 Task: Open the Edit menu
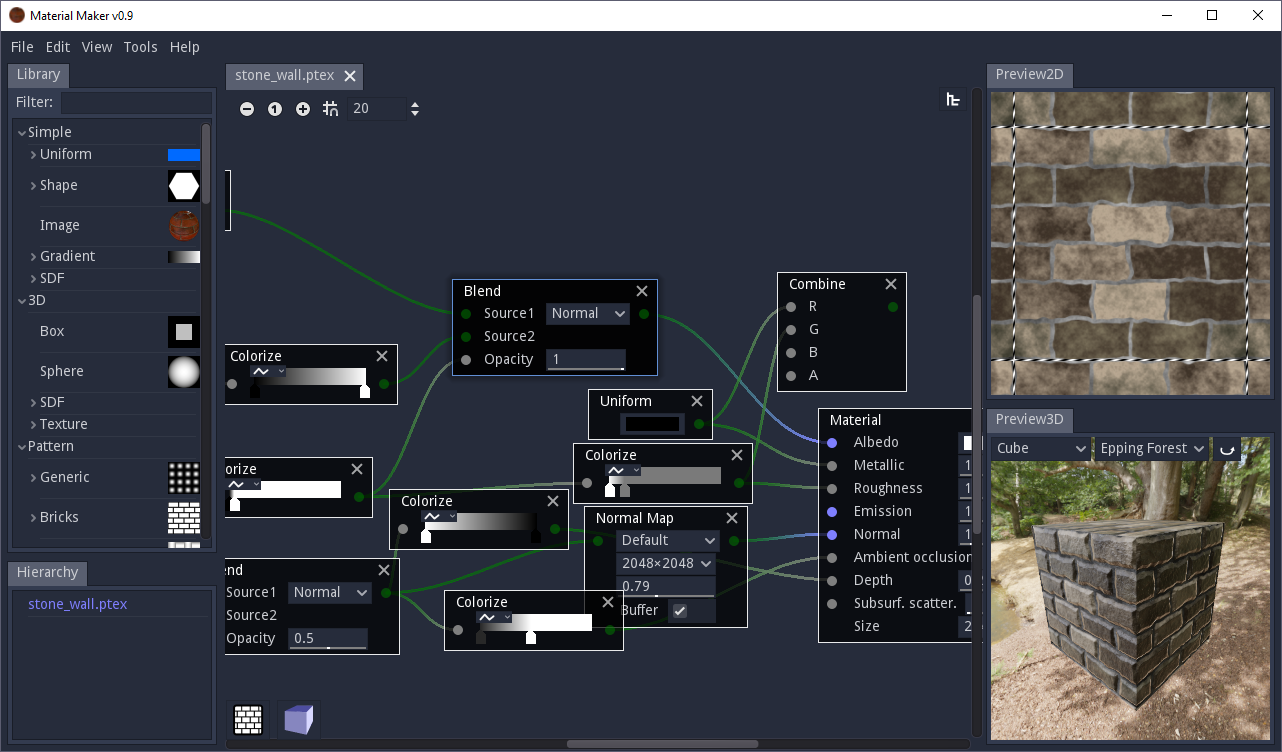pyautogui.click(x=58, y=47)
